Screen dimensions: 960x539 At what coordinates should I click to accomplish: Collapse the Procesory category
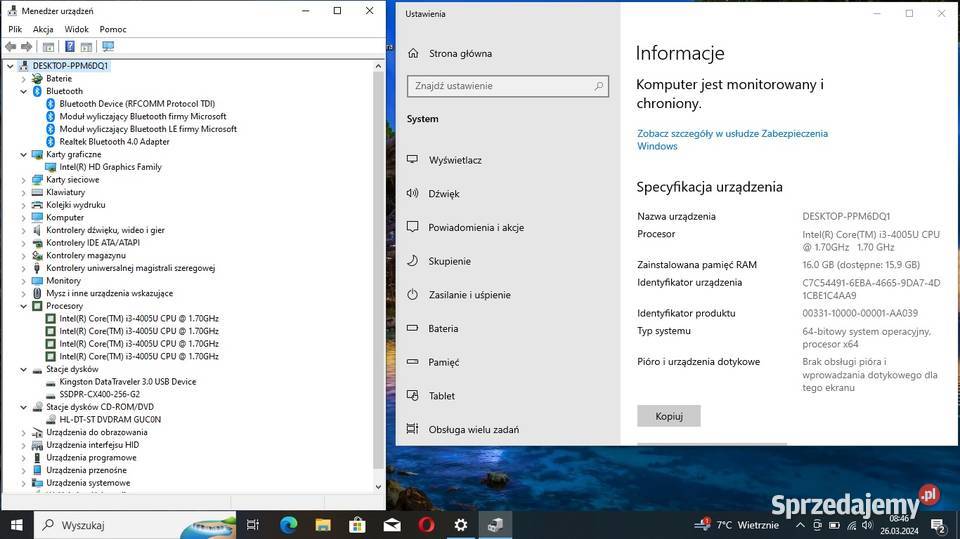(23, 306)
